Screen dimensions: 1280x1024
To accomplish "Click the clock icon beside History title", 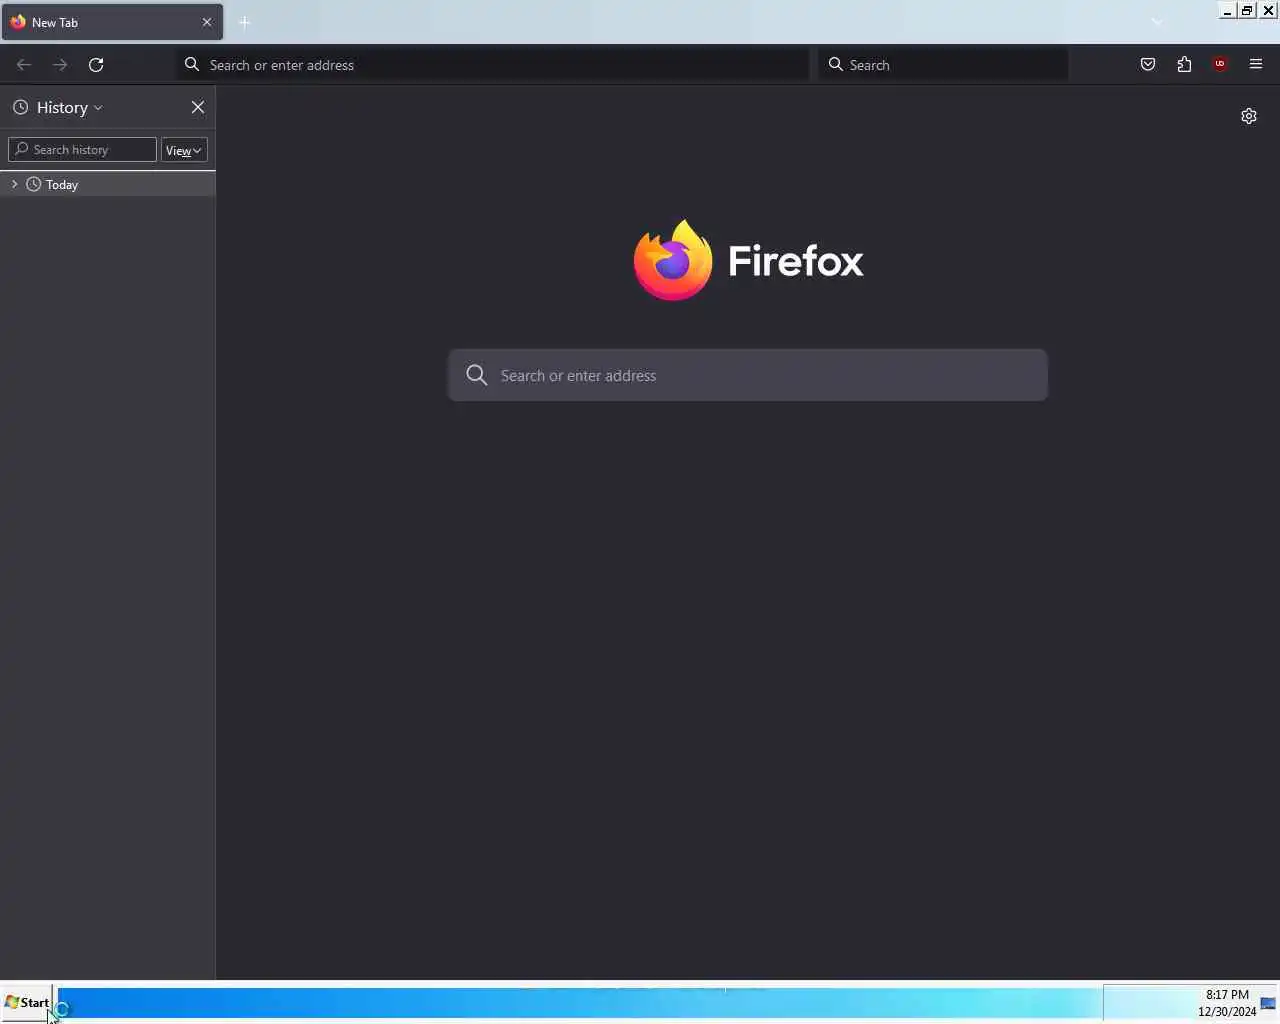I will point(20,107).
